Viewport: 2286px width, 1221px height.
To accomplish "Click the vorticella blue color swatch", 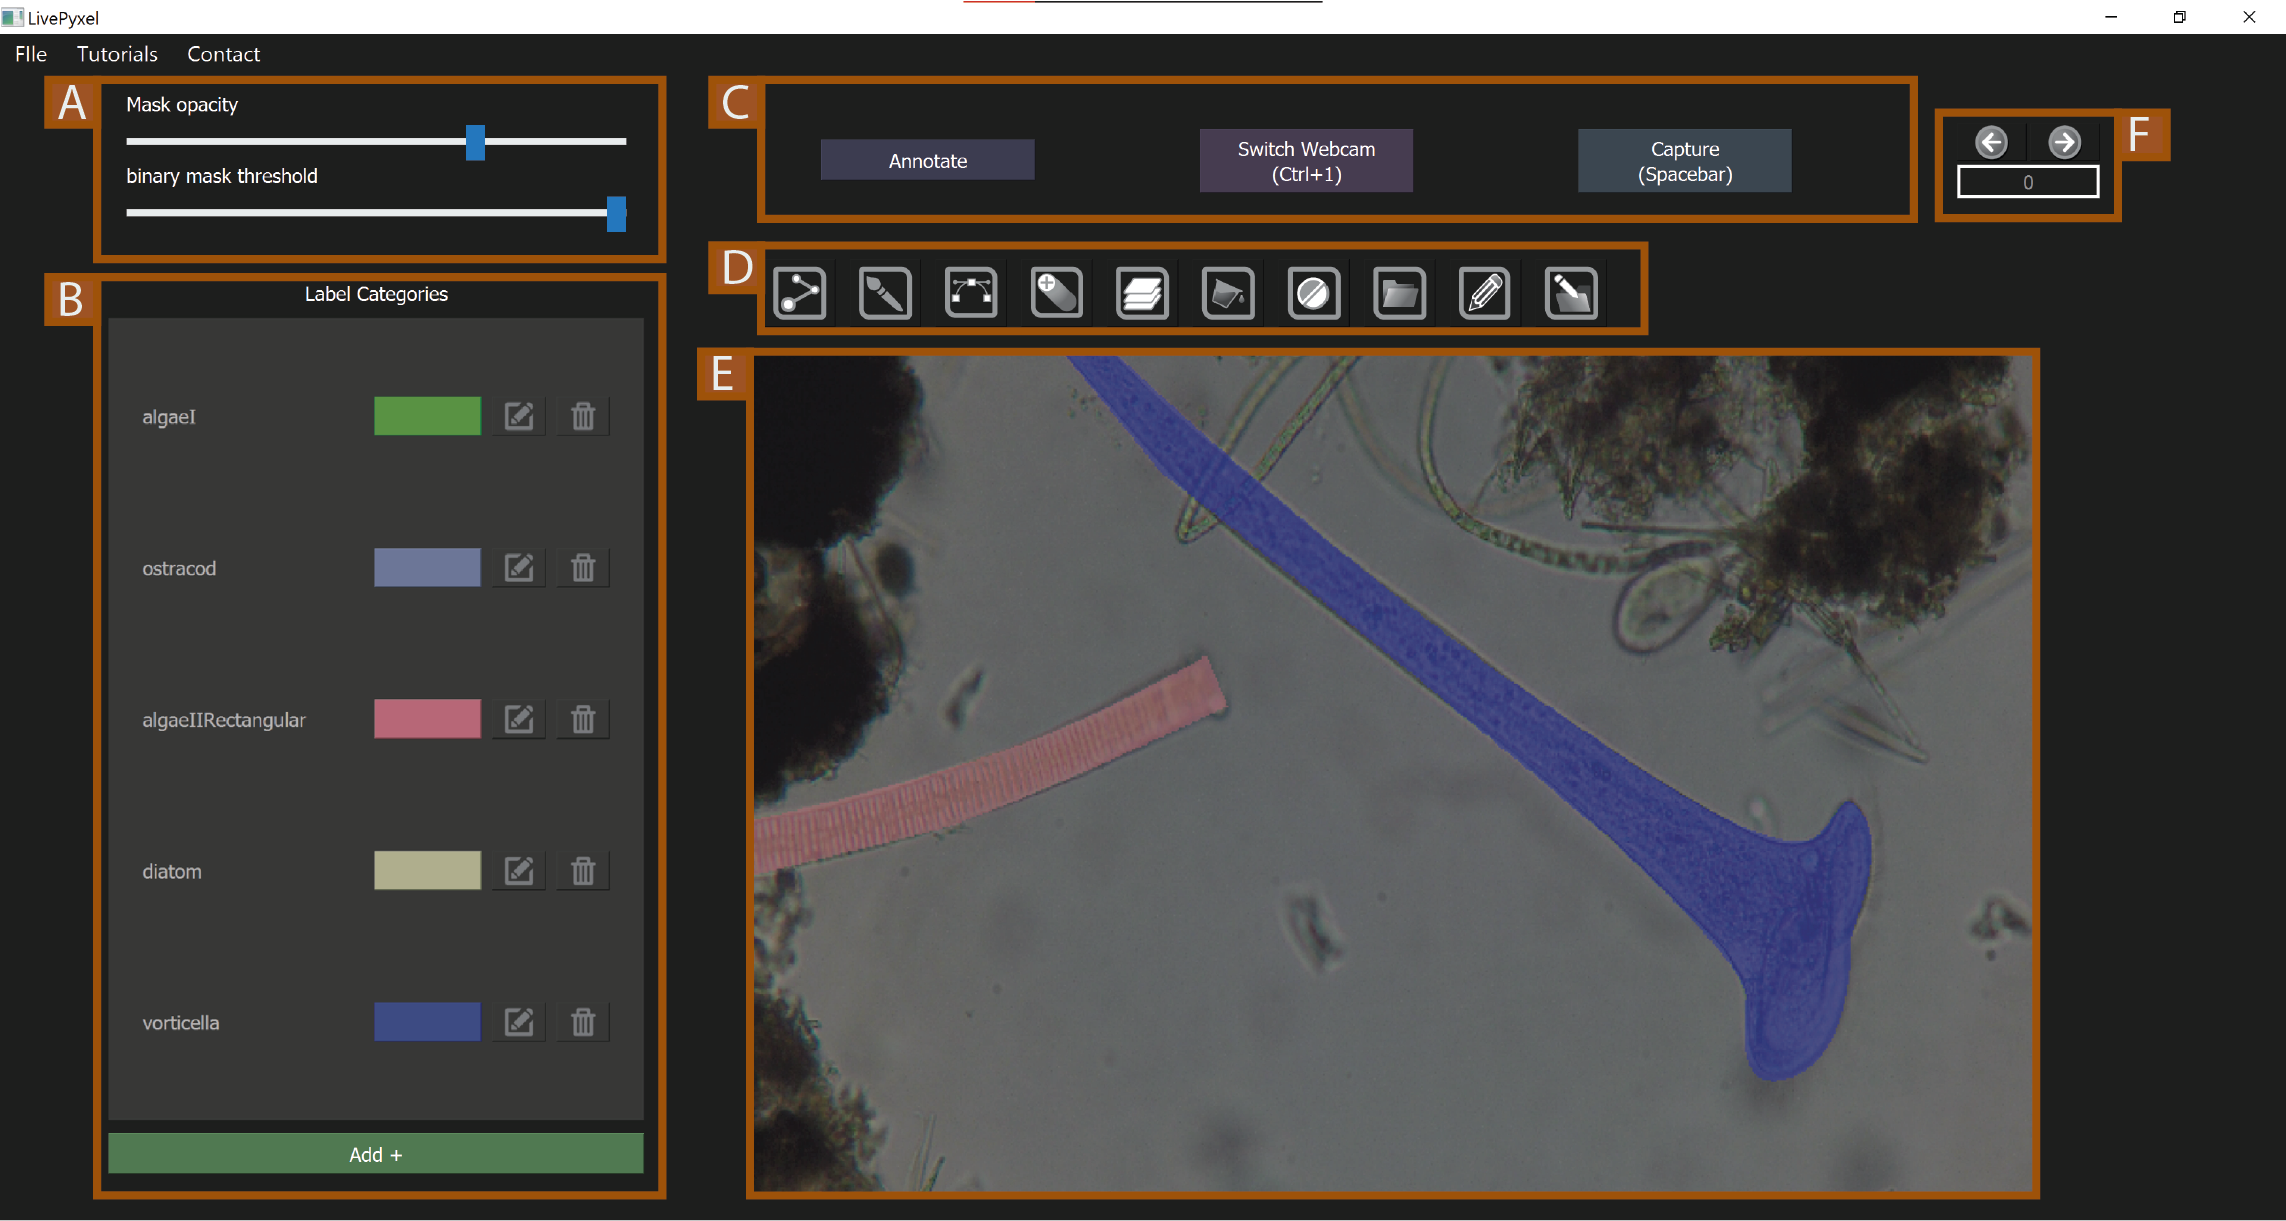I will [x=427, y=1022].
